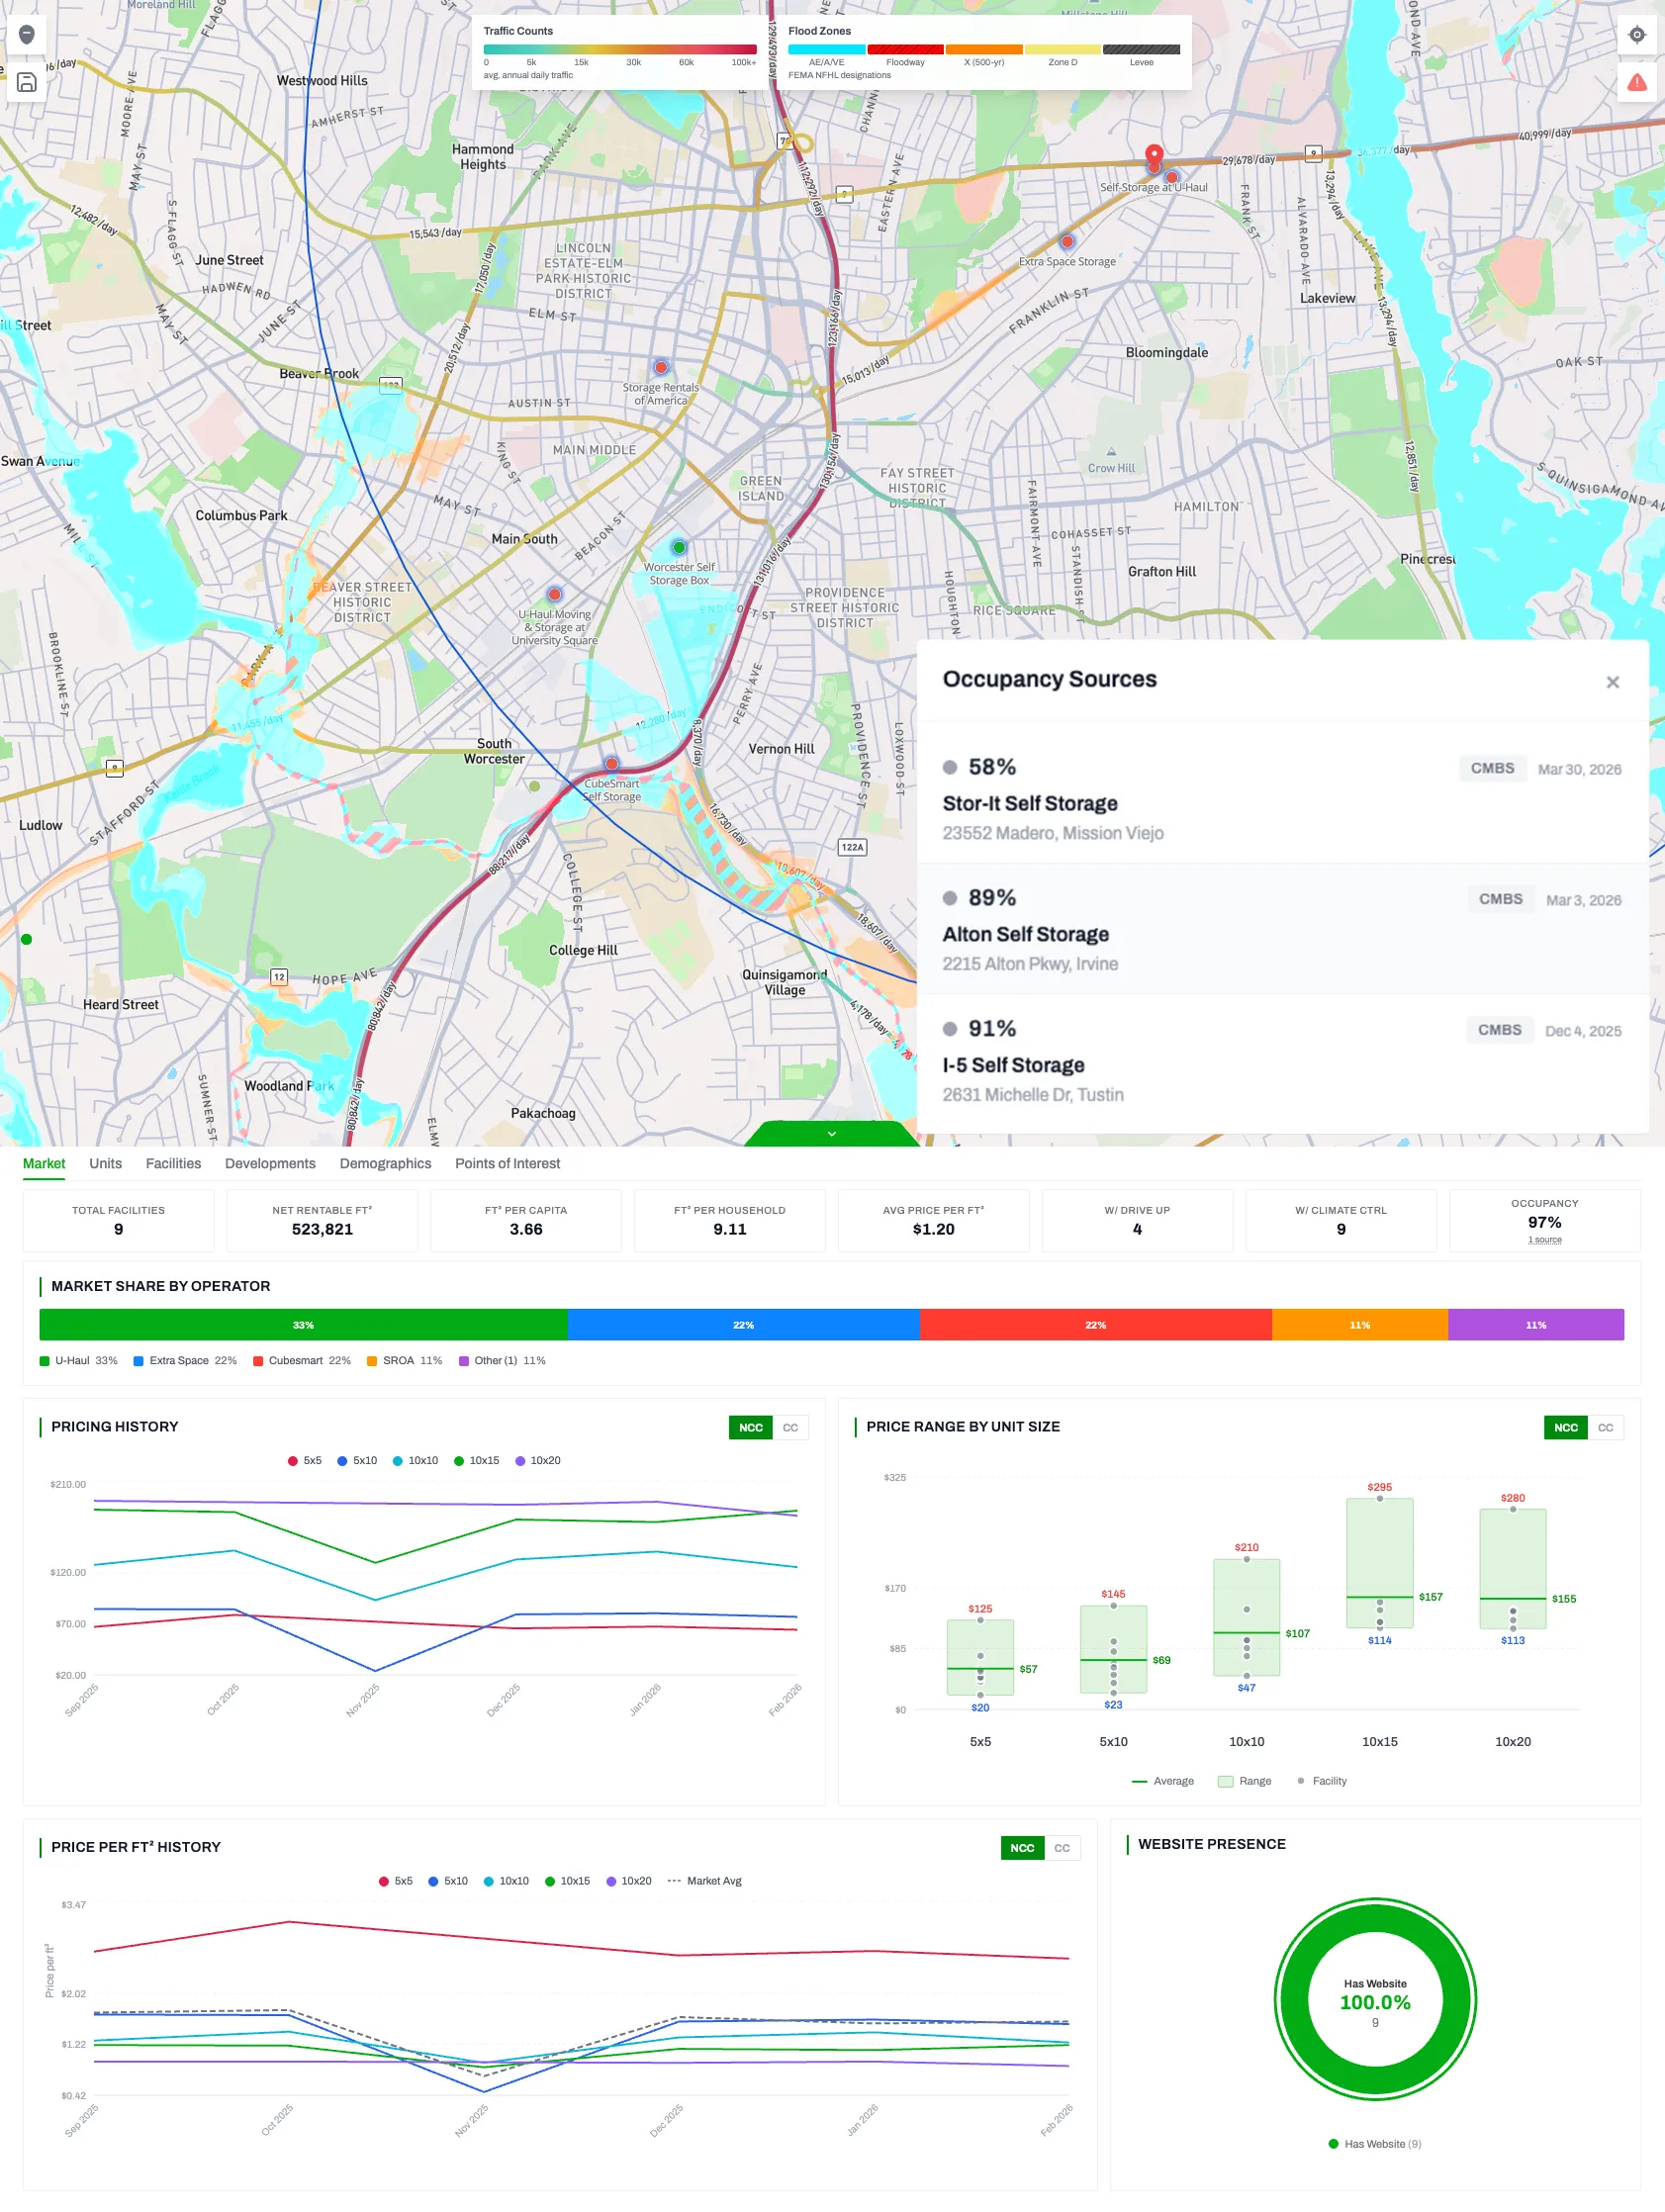Click the red warning triangle icon
This screenshot has width=1665, height=2212.
pos(1637,82)
